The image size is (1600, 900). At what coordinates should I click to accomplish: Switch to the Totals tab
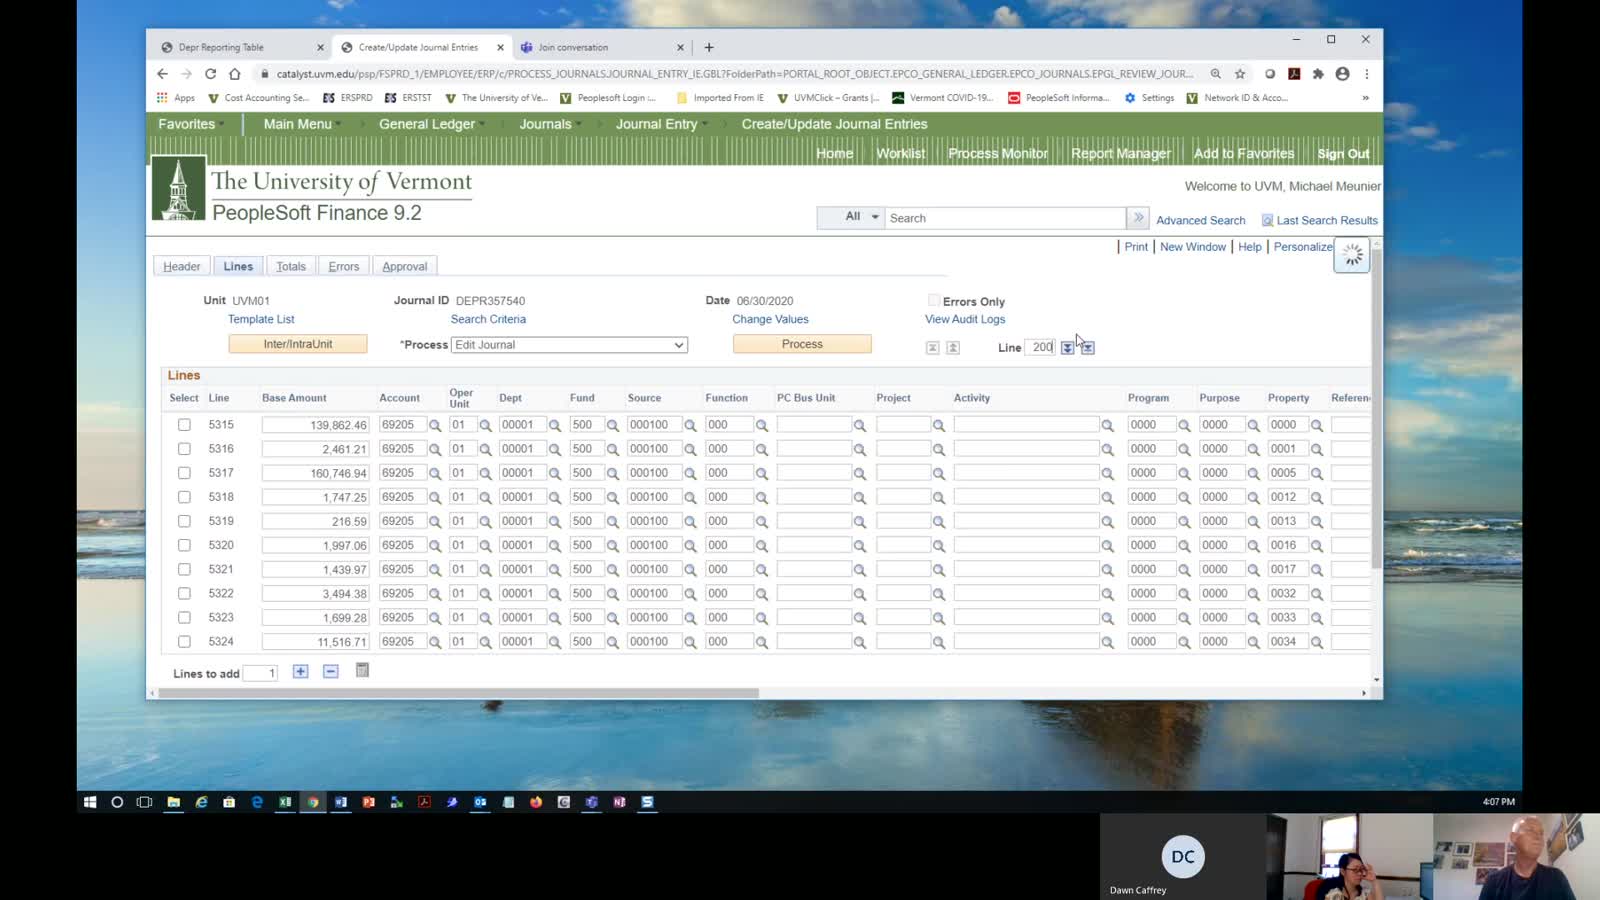pos(291,267)
